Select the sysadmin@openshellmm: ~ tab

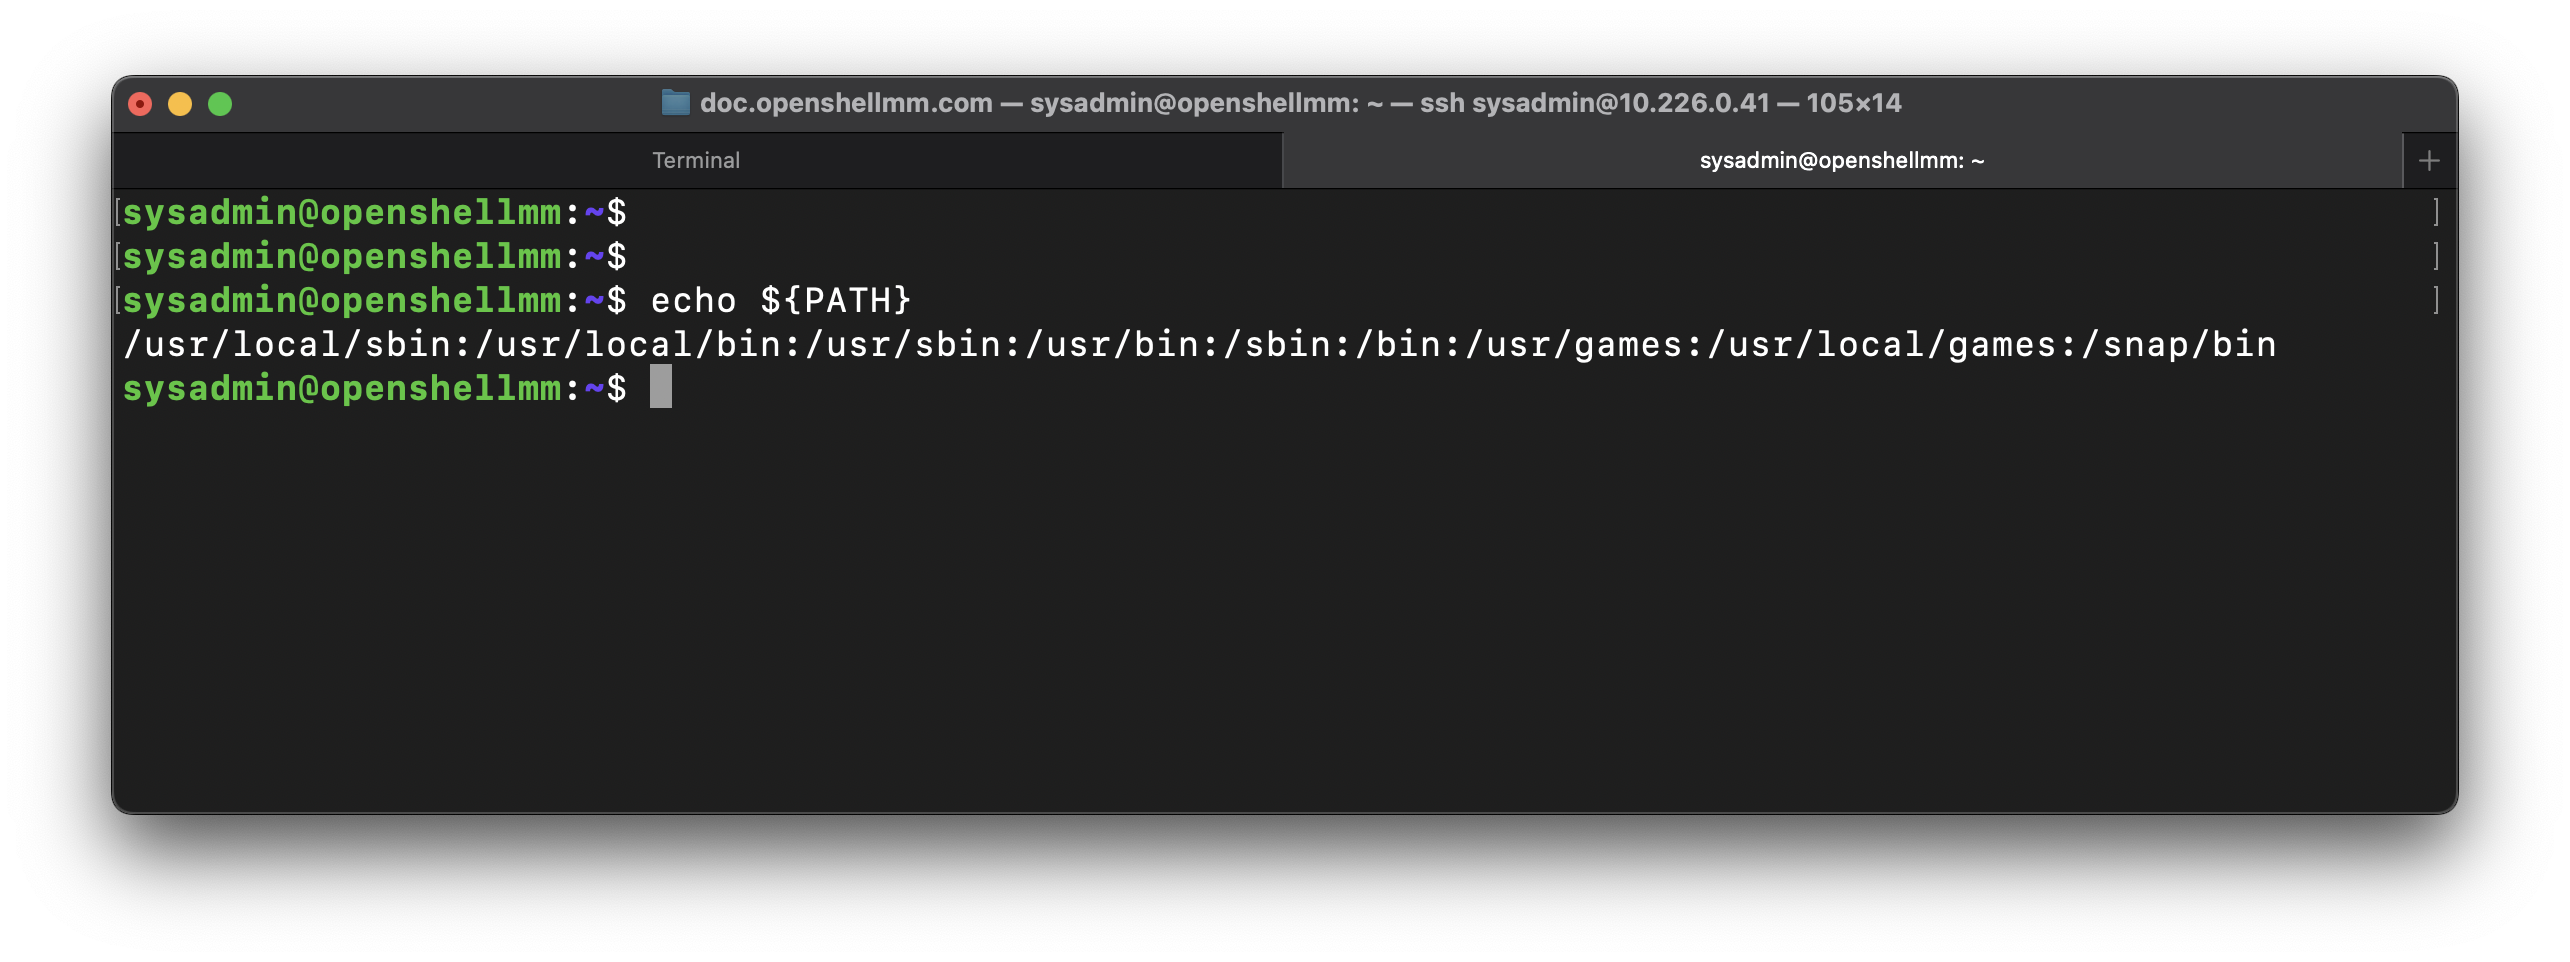(1841, 161)
